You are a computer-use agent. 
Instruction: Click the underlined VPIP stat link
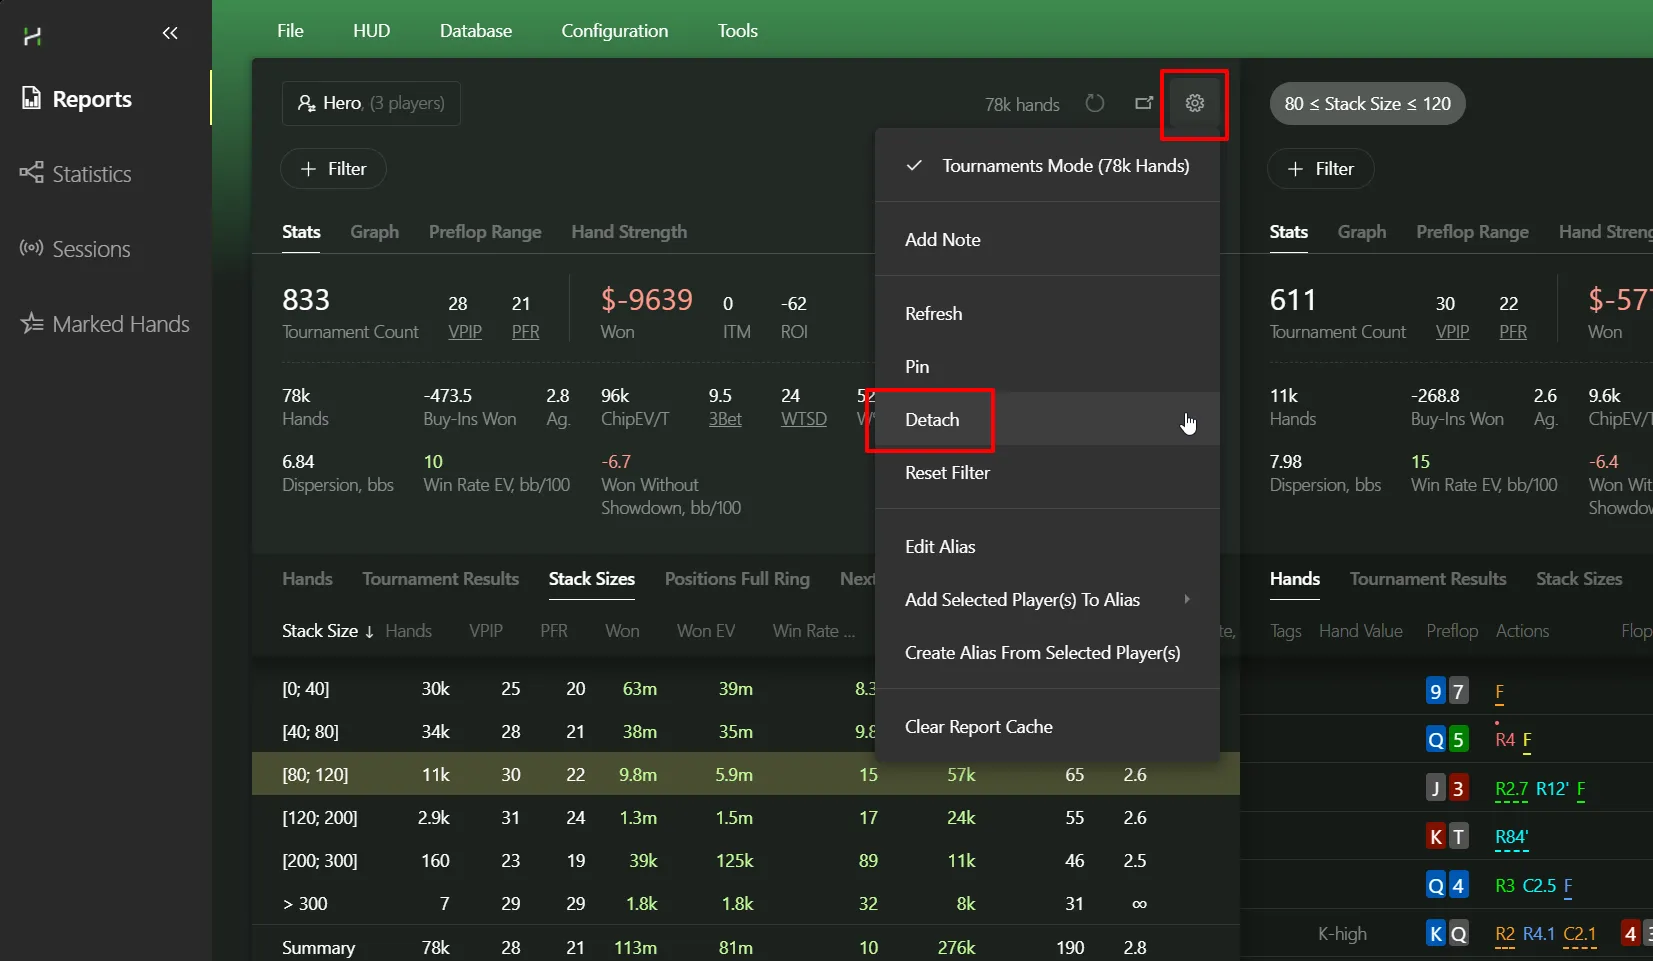point(465,332)
